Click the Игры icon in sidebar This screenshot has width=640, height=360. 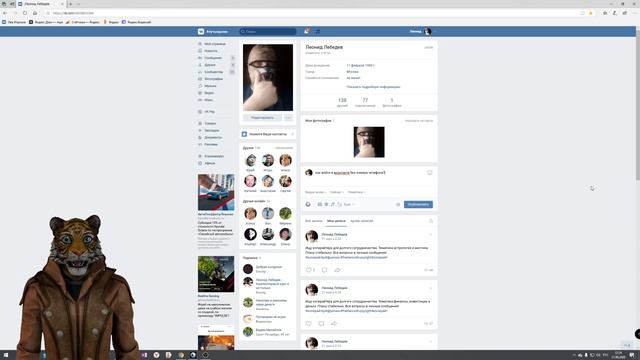point(200,100)
